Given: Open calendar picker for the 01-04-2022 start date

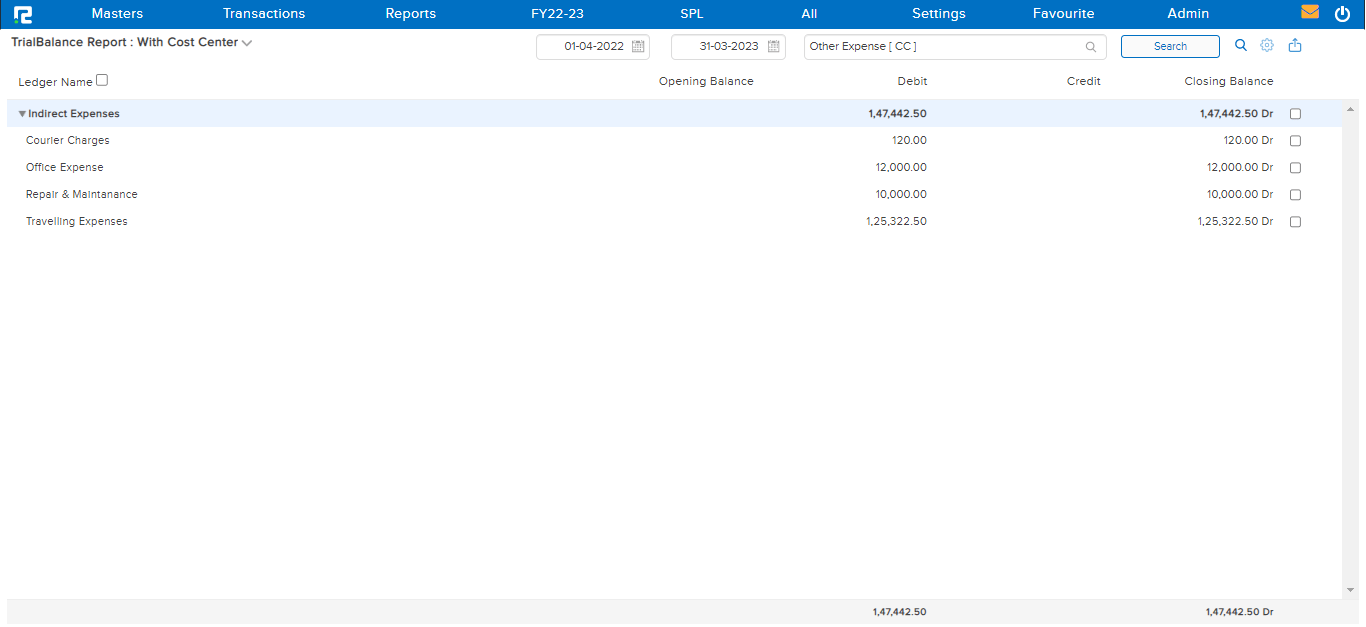Looking at the screenshot, I should [638, 47].
